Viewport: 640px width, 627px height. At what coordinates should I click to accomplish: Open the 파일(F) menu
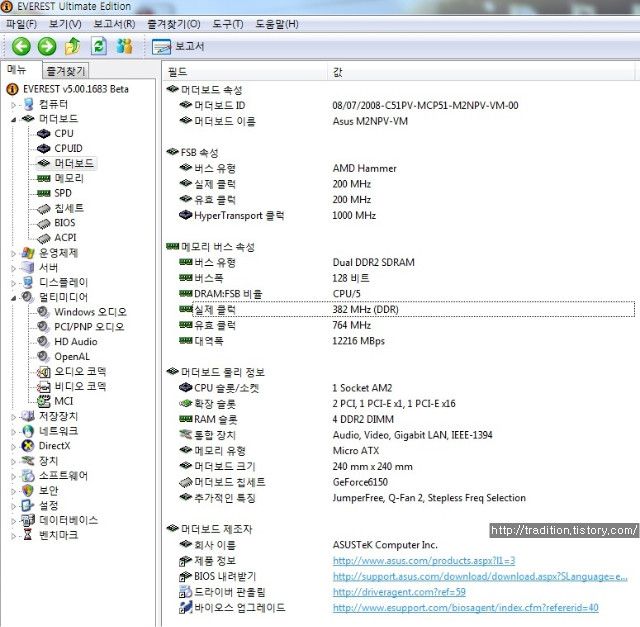(21, 24)
